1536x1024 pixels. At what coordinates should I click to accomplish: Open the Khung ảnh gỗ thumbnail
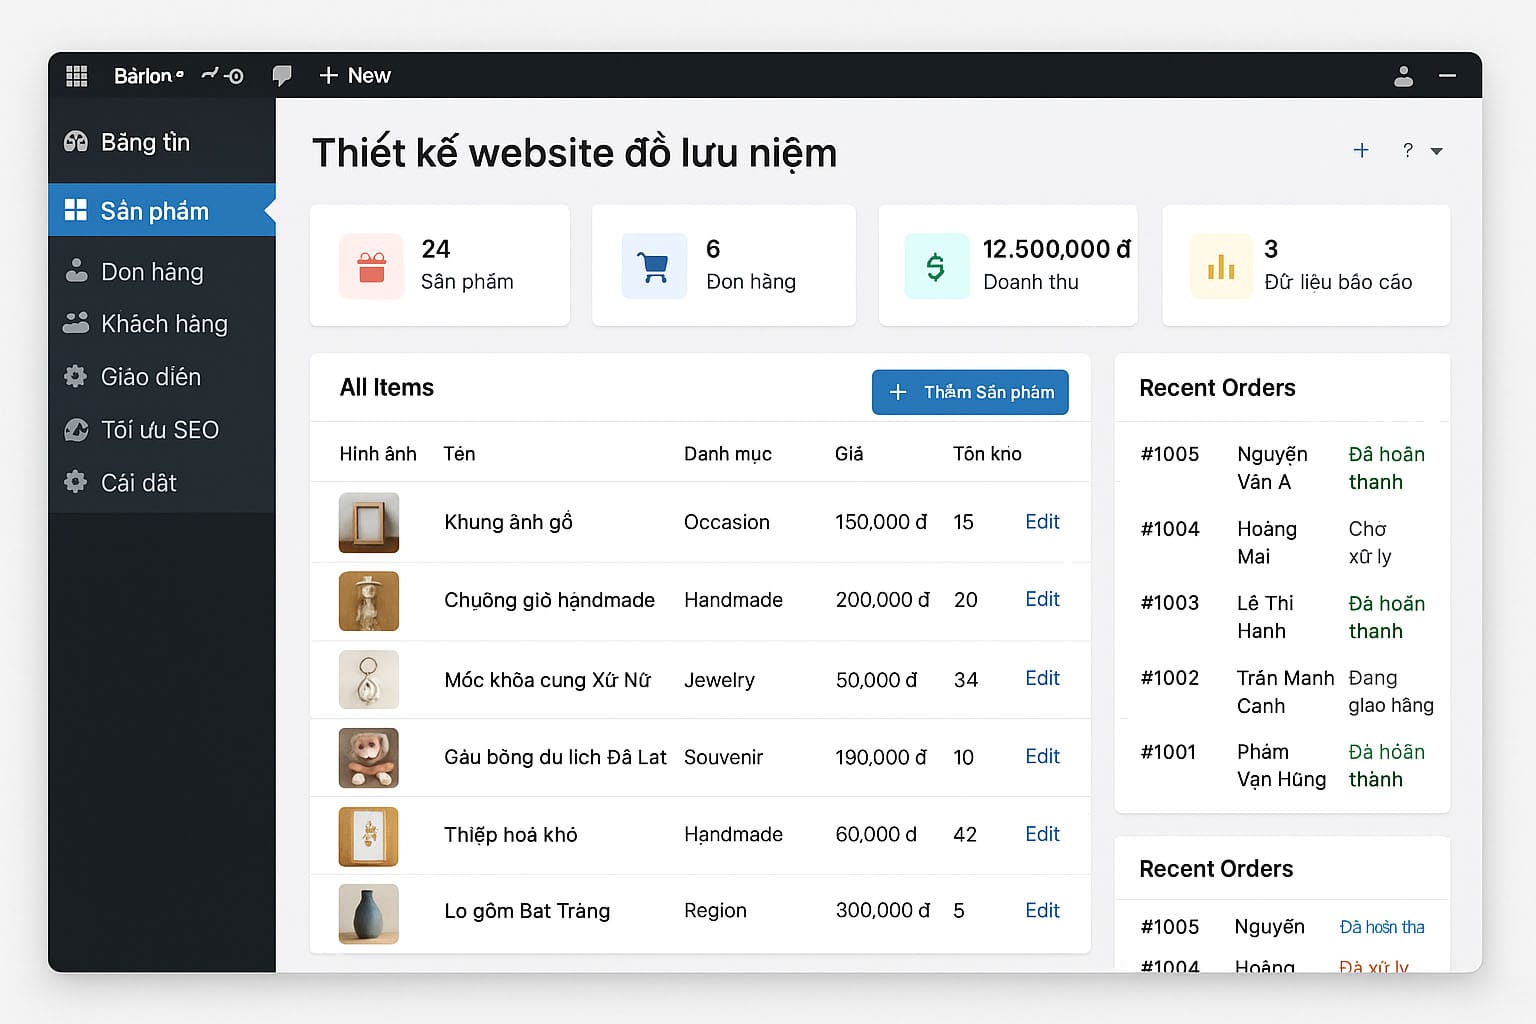pyautogui.click(x=369, y=523)
